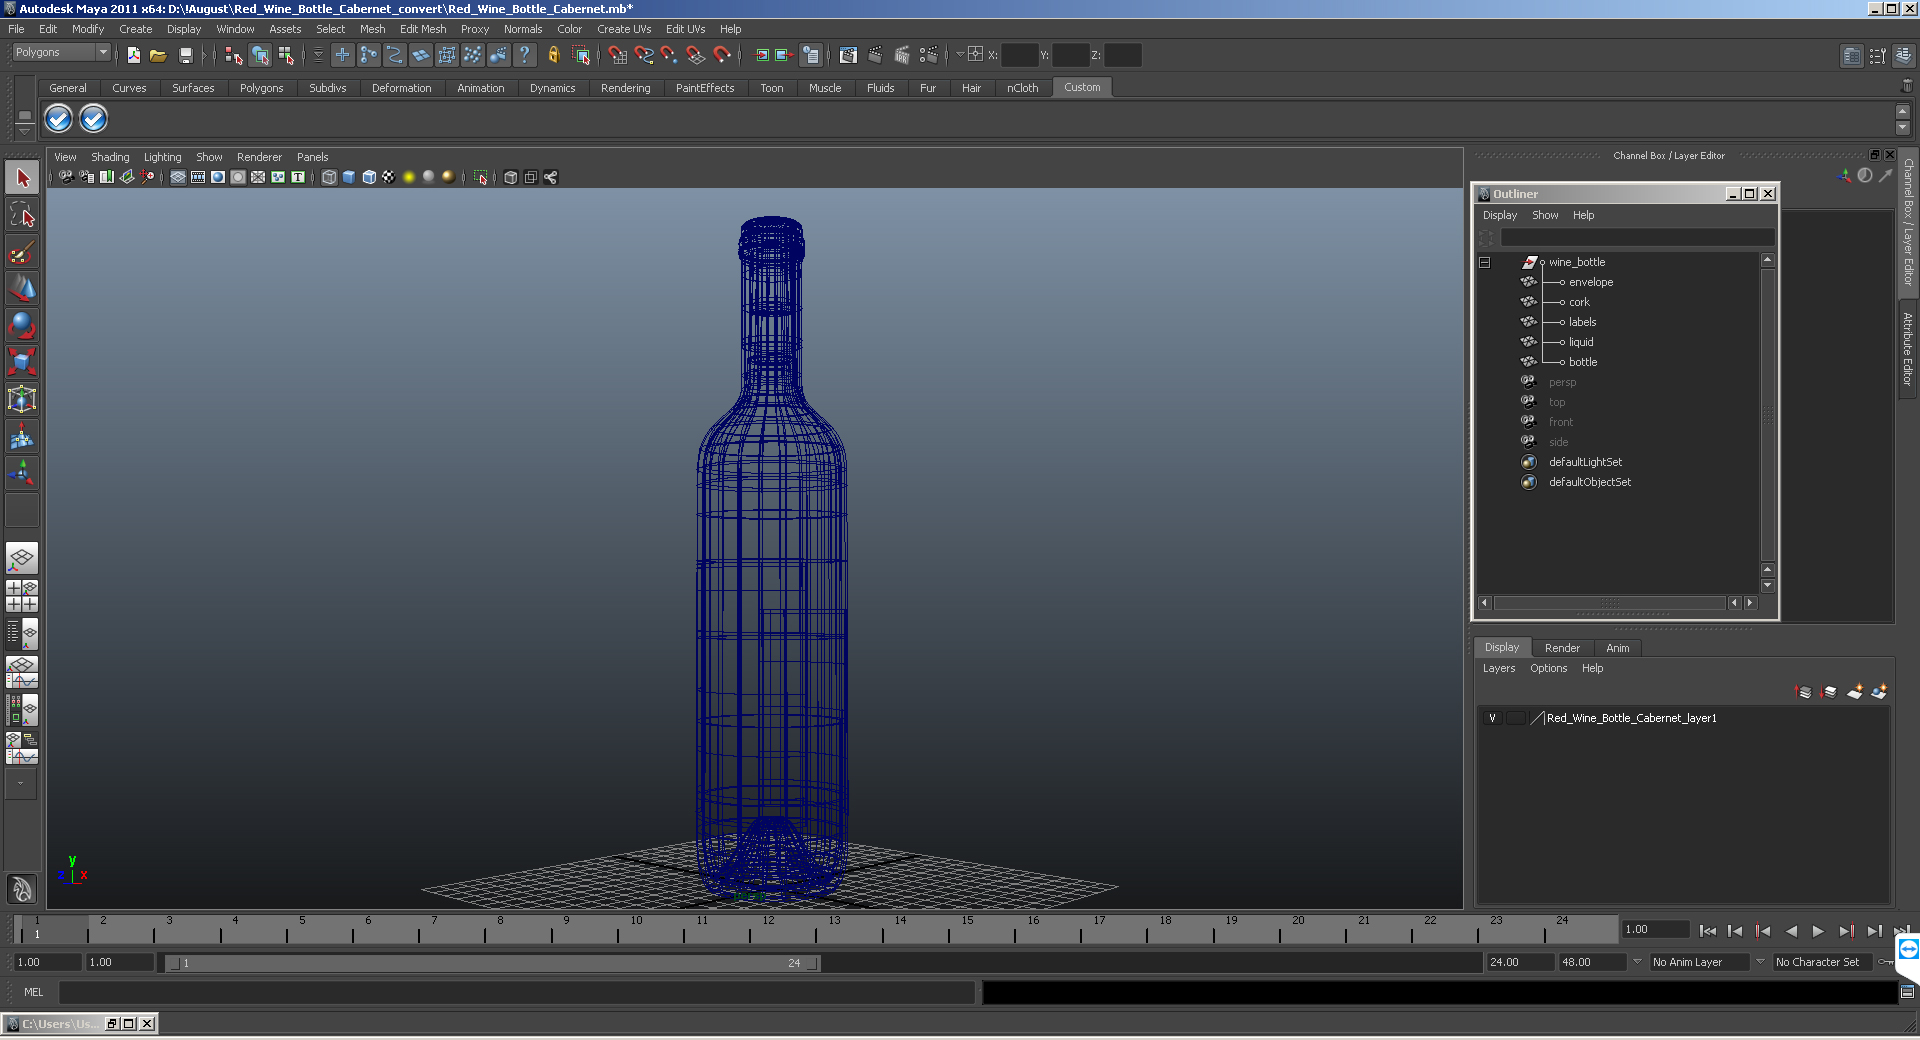Toggle Film Gate icon in viewport toolbar
This screenshot has height=1040, width=1920.
pos(198,177)
